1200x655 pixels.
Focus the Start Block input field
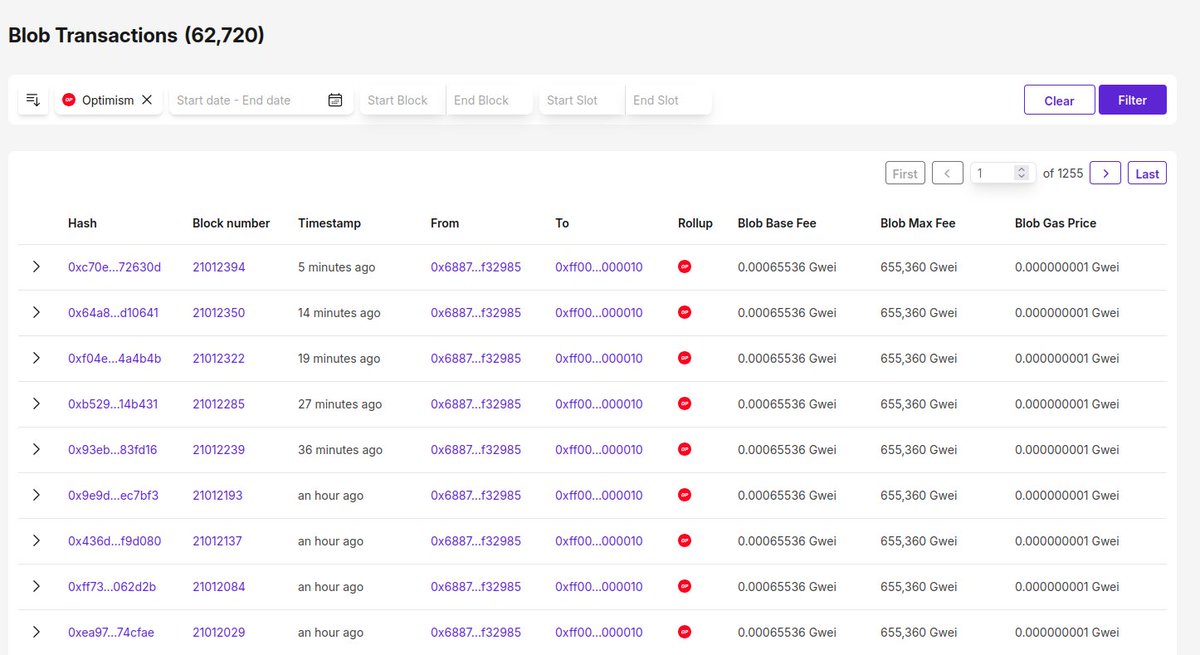point(402,100)
